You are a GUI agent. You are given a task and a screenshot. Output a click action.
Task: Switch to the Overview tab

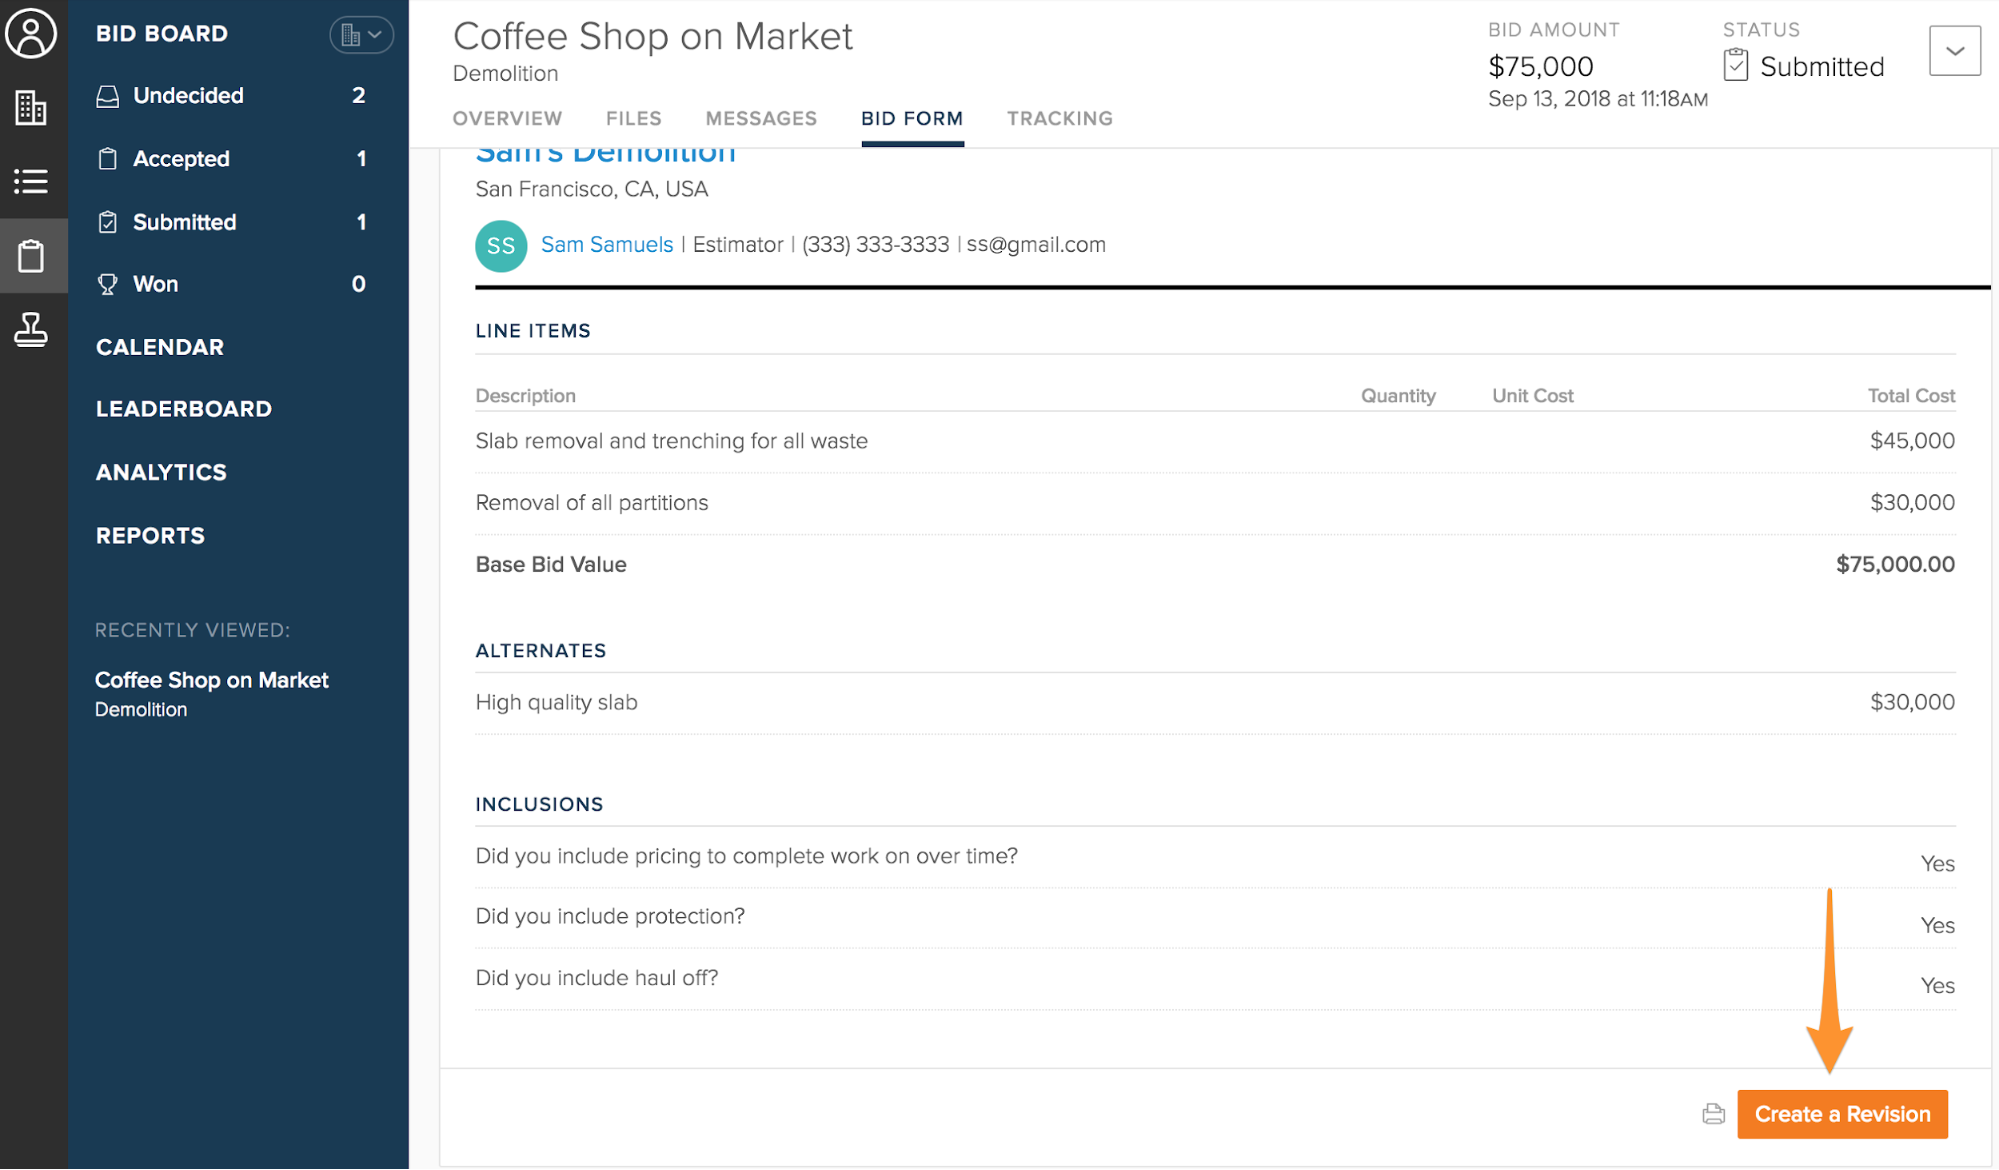pyautogui.click(x=507, y=119)
